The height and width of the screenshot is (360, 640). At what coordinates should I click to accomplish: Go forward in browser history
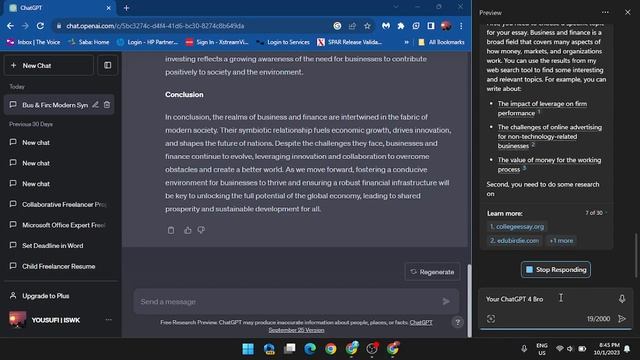pos(25,26)
